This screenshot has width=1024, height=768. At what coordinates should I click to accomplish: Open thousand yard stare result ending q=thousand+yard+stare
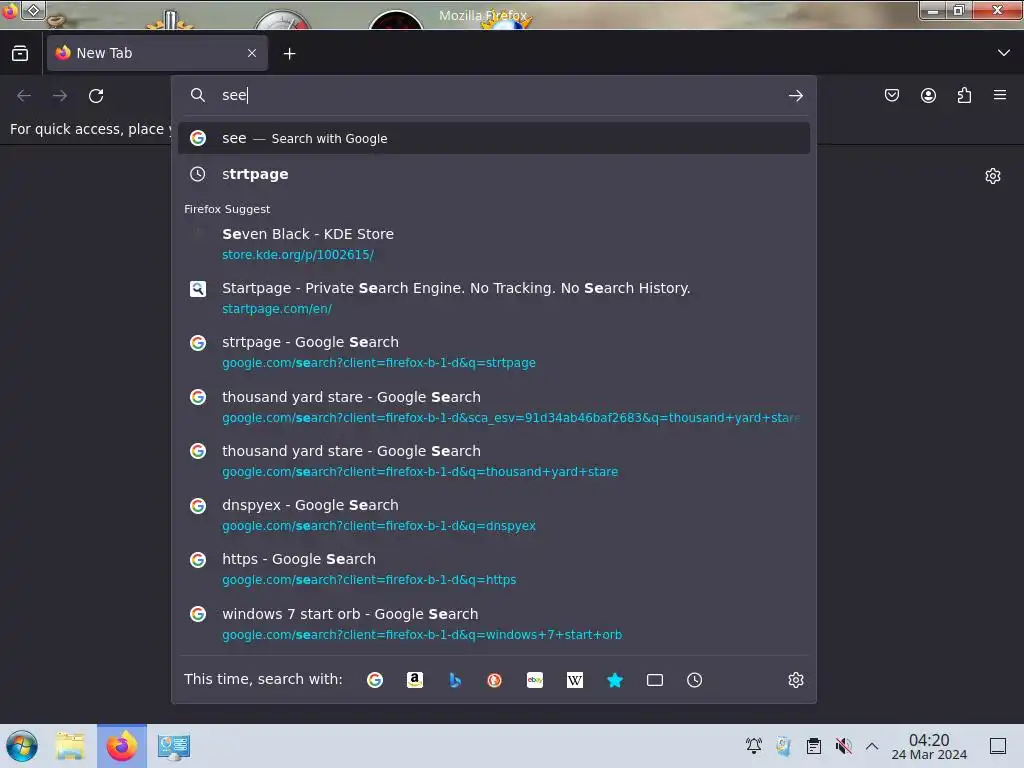(494, 461)
